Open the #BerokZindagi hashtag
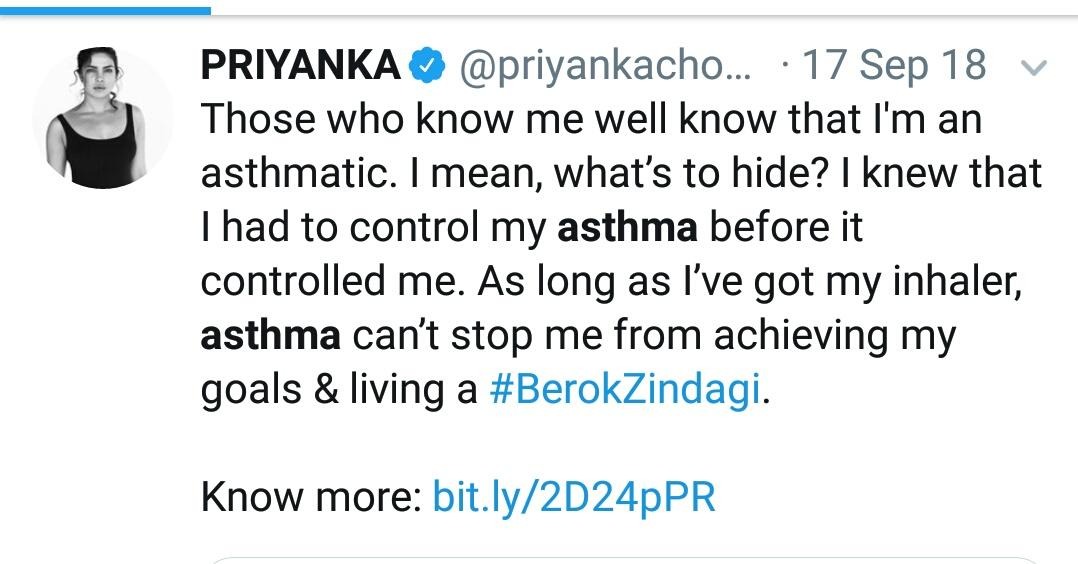1078x564 pixels. click(x=626, y=391)
